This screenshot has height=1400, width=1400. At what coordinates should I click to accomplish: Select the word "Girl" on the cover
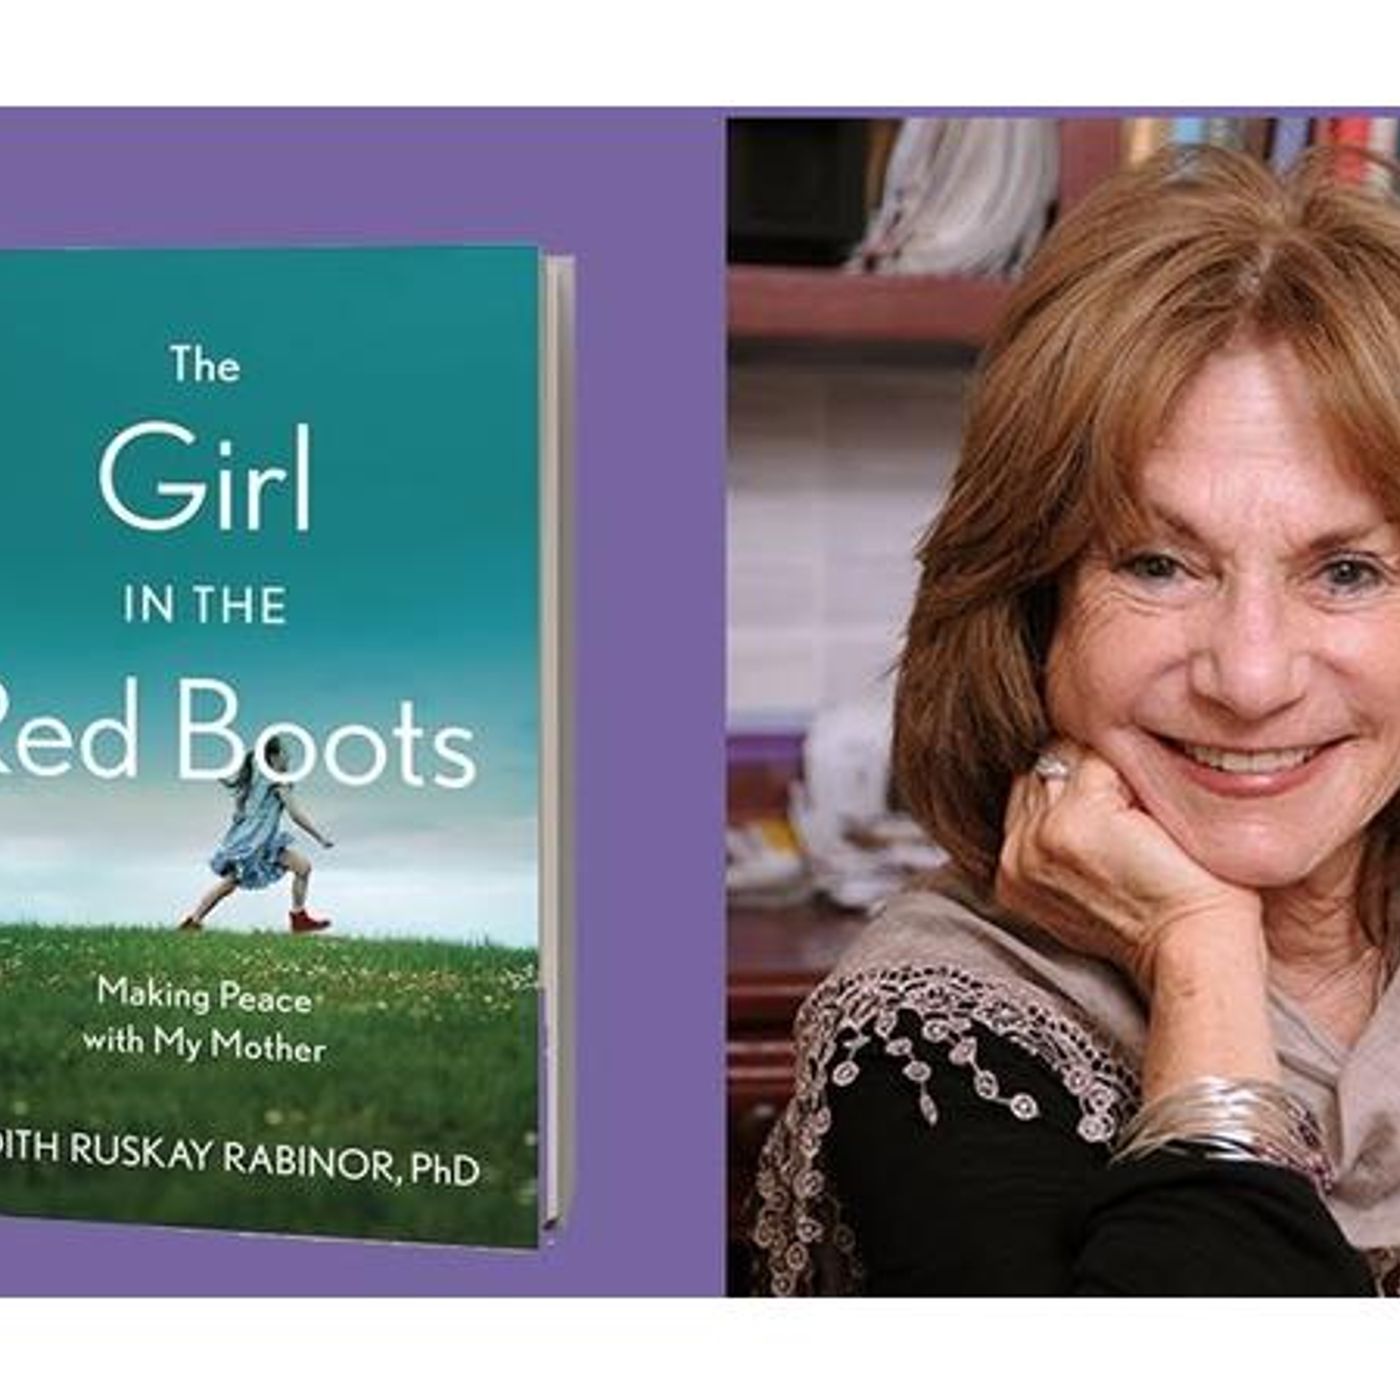[205, 481]
